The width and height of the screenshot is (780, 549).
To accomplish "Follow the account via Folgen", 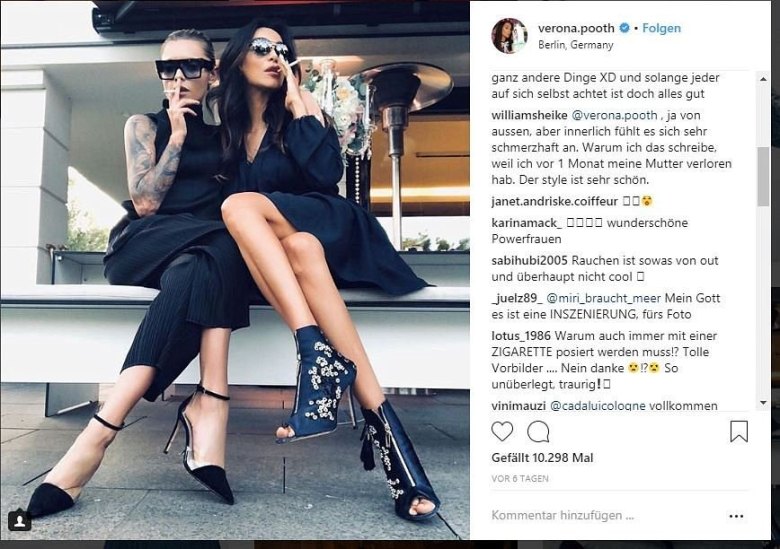I will pyautogui.click(x=661, y=28).
